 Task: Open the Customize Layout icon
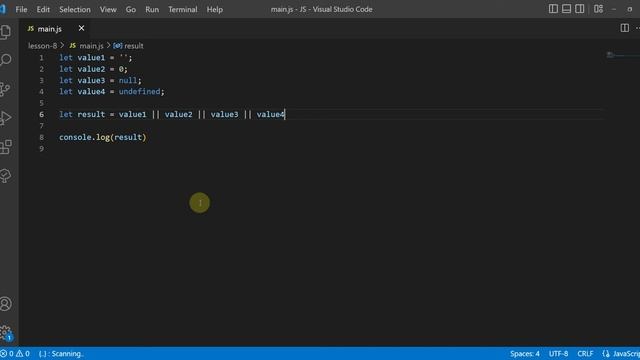click(598, 9)
